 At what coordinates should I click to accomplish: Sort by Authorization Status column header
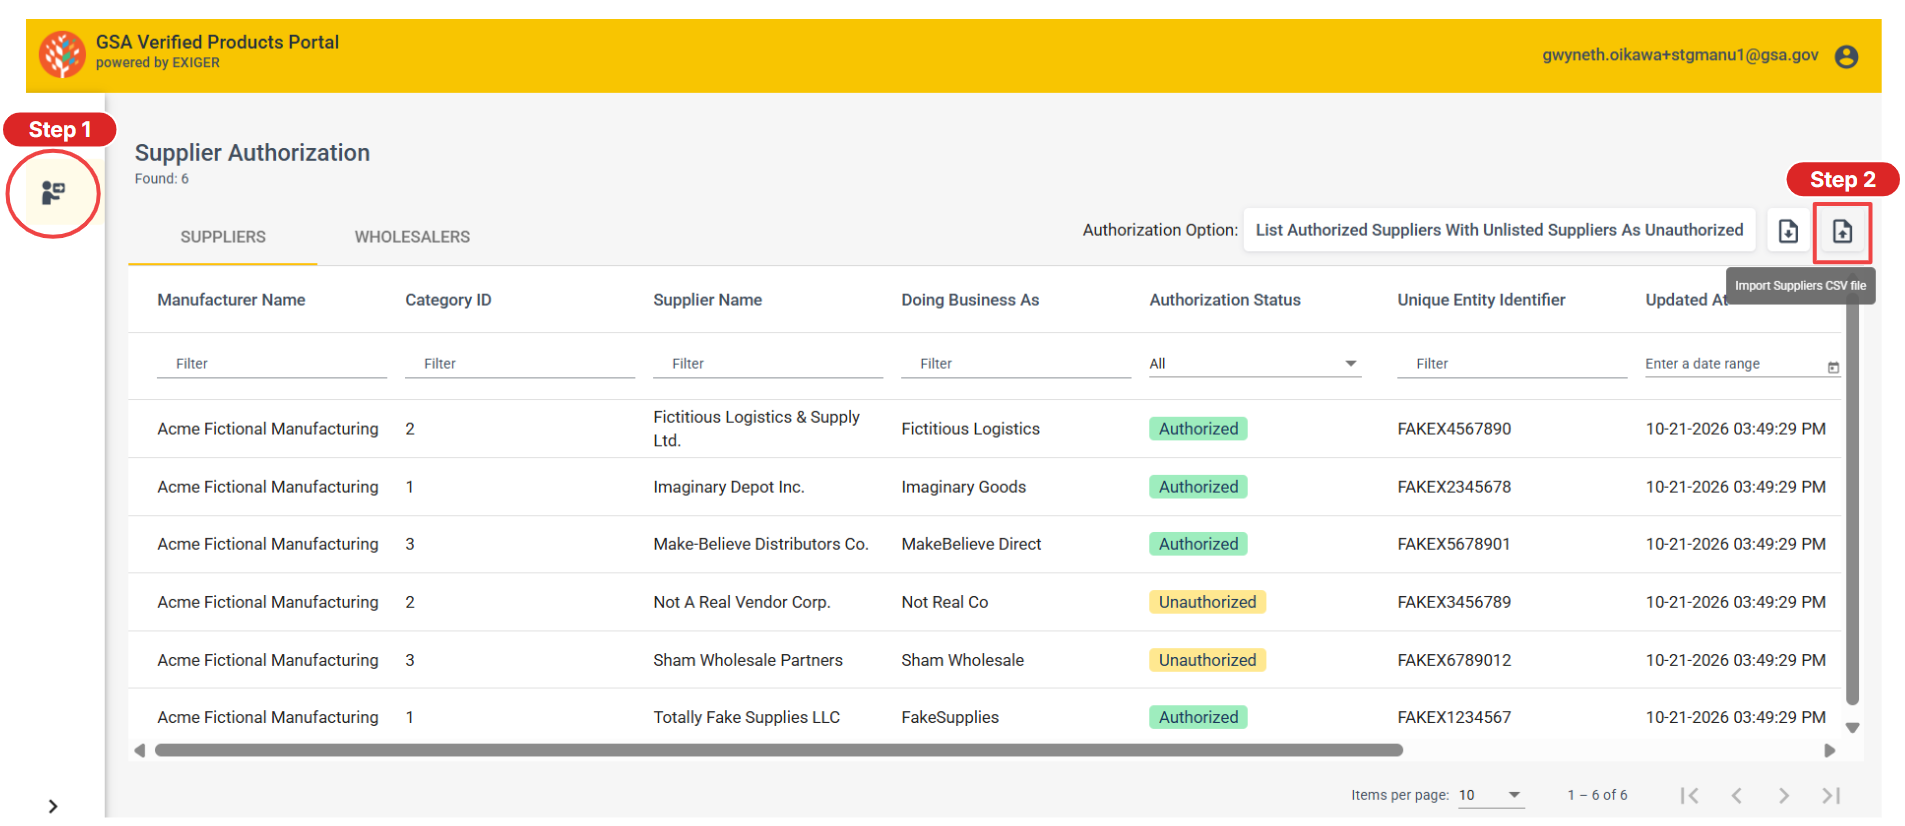click(x=1225, y=300)
